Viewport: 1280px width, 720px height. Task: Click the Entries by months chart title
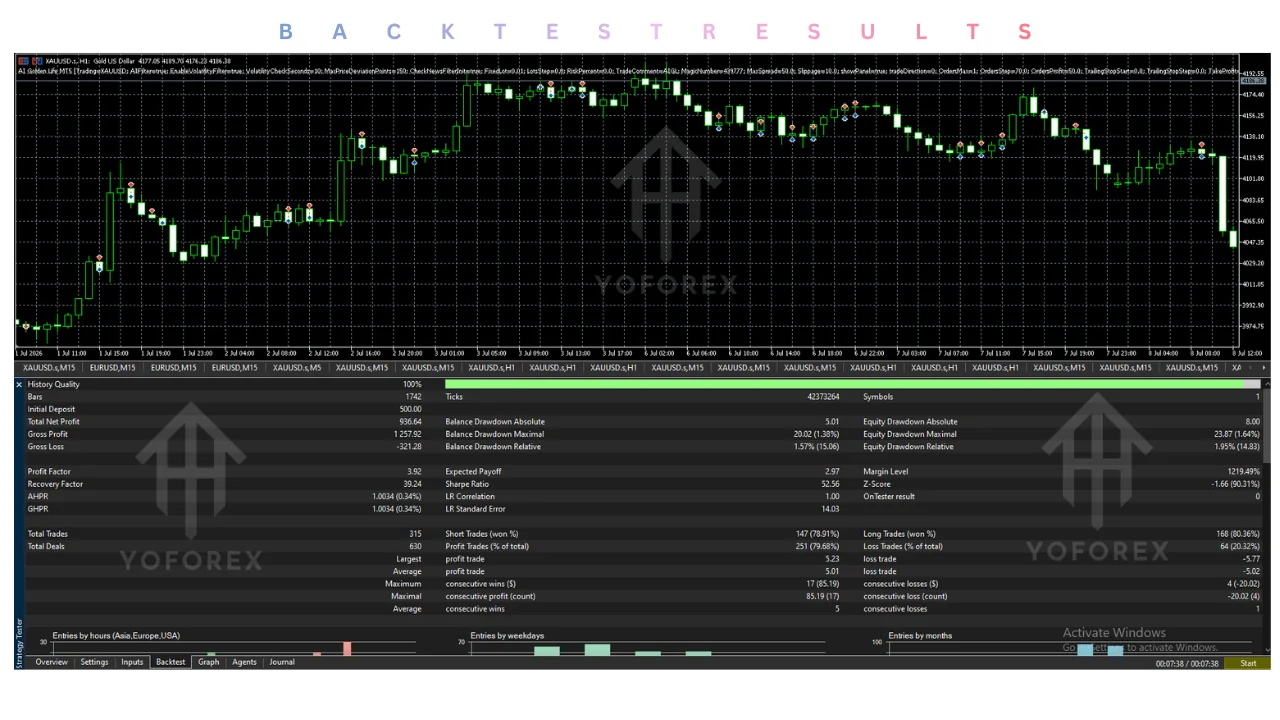coord(920,635)
